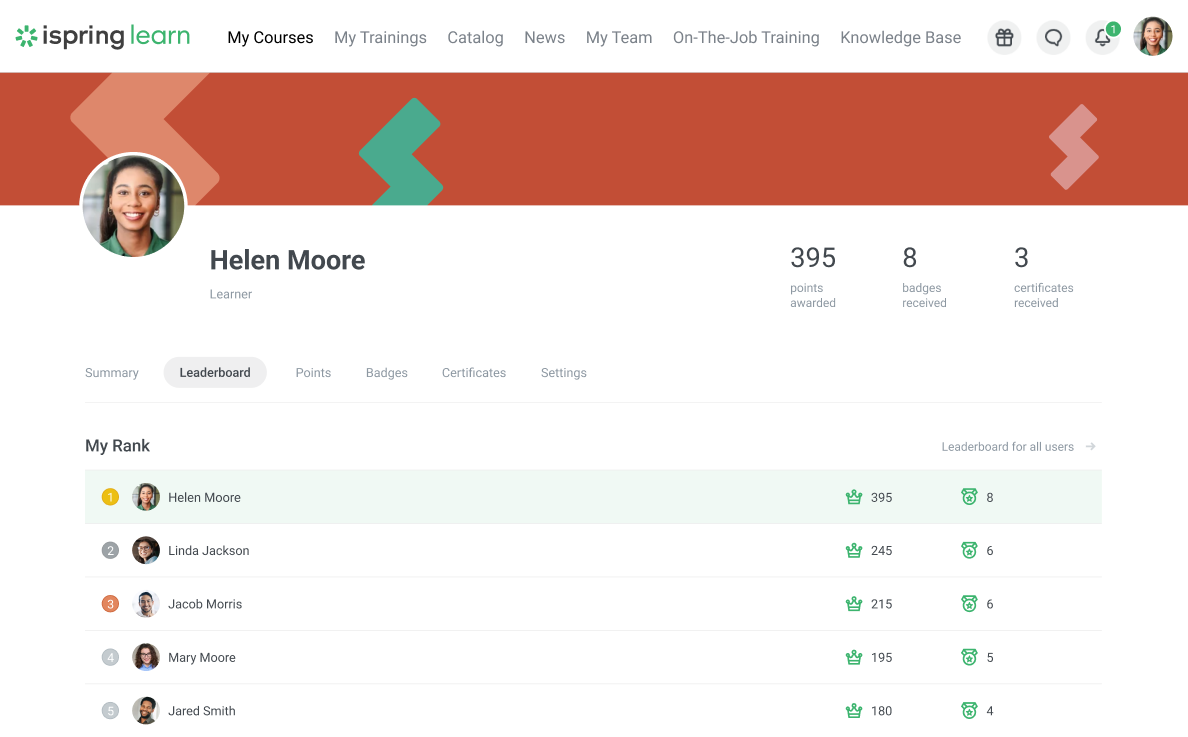Click the crown icon in Jared Smith's row
1188x737 pixels.
pyautogui.click(x=853, y=710)
